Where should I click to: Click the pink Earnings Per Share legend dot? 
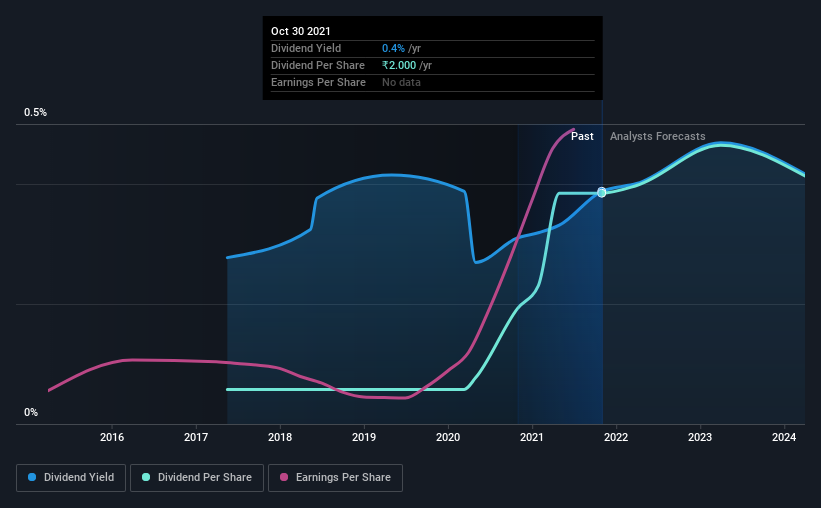pyautogui.click(x=284, y=477)
